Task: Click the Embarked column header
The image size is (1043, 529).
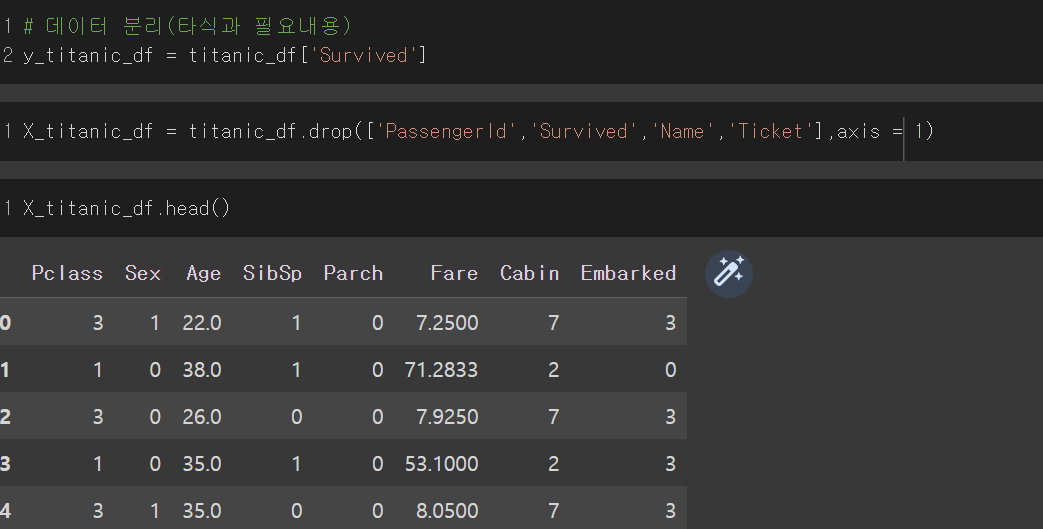Action: tap(629, 273)
